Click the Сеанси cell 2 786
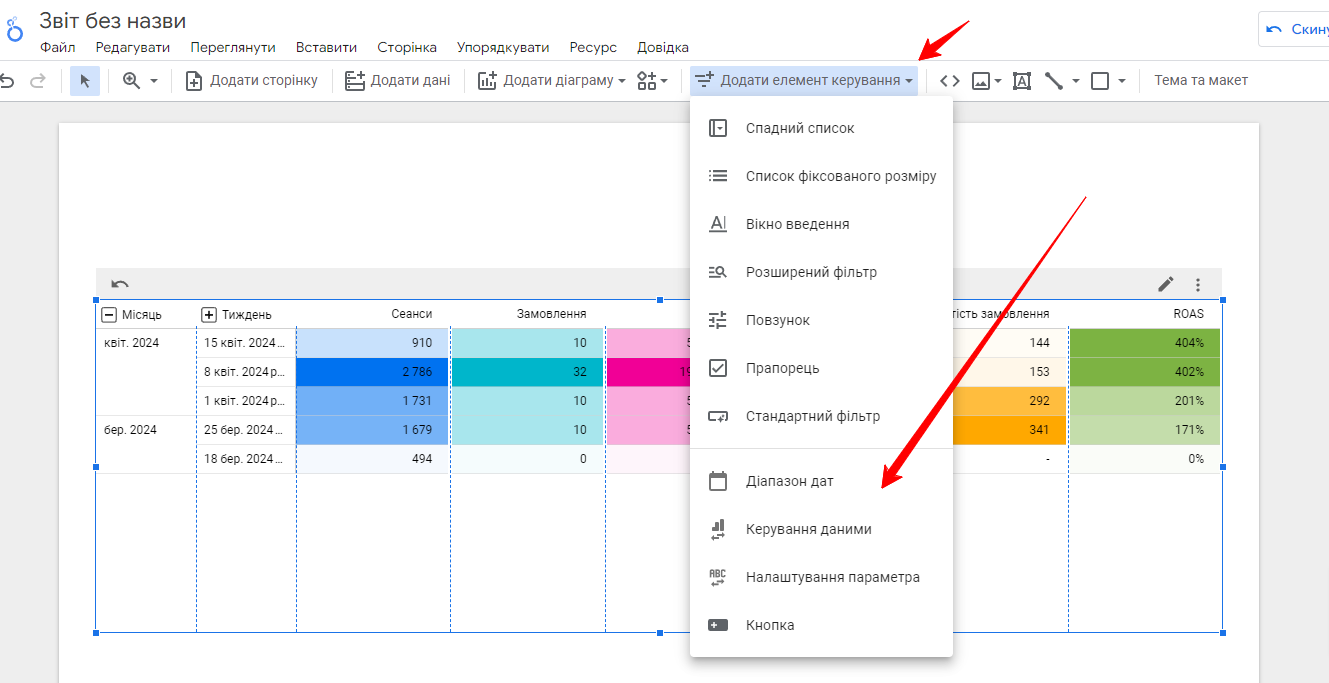 [372, 372]
